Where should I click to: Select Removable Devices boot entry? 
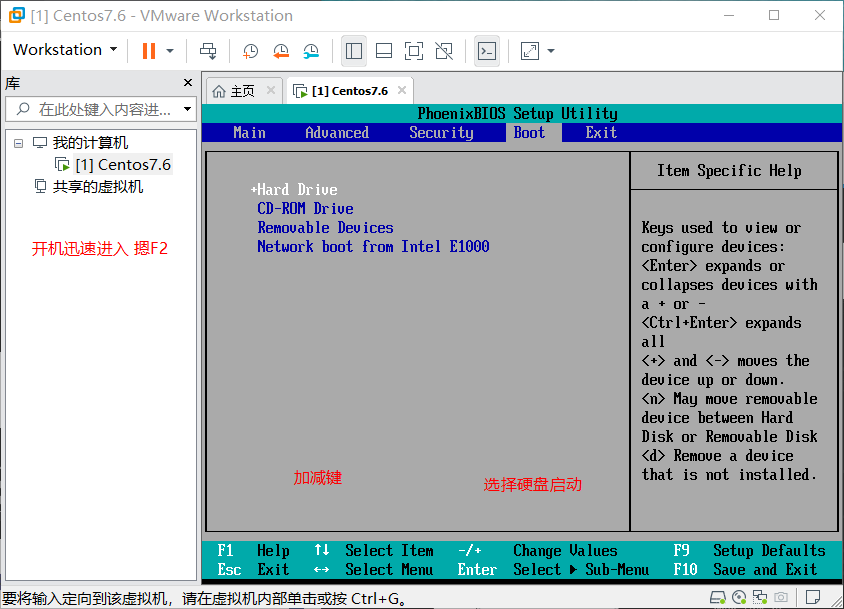tap(325, 228)
